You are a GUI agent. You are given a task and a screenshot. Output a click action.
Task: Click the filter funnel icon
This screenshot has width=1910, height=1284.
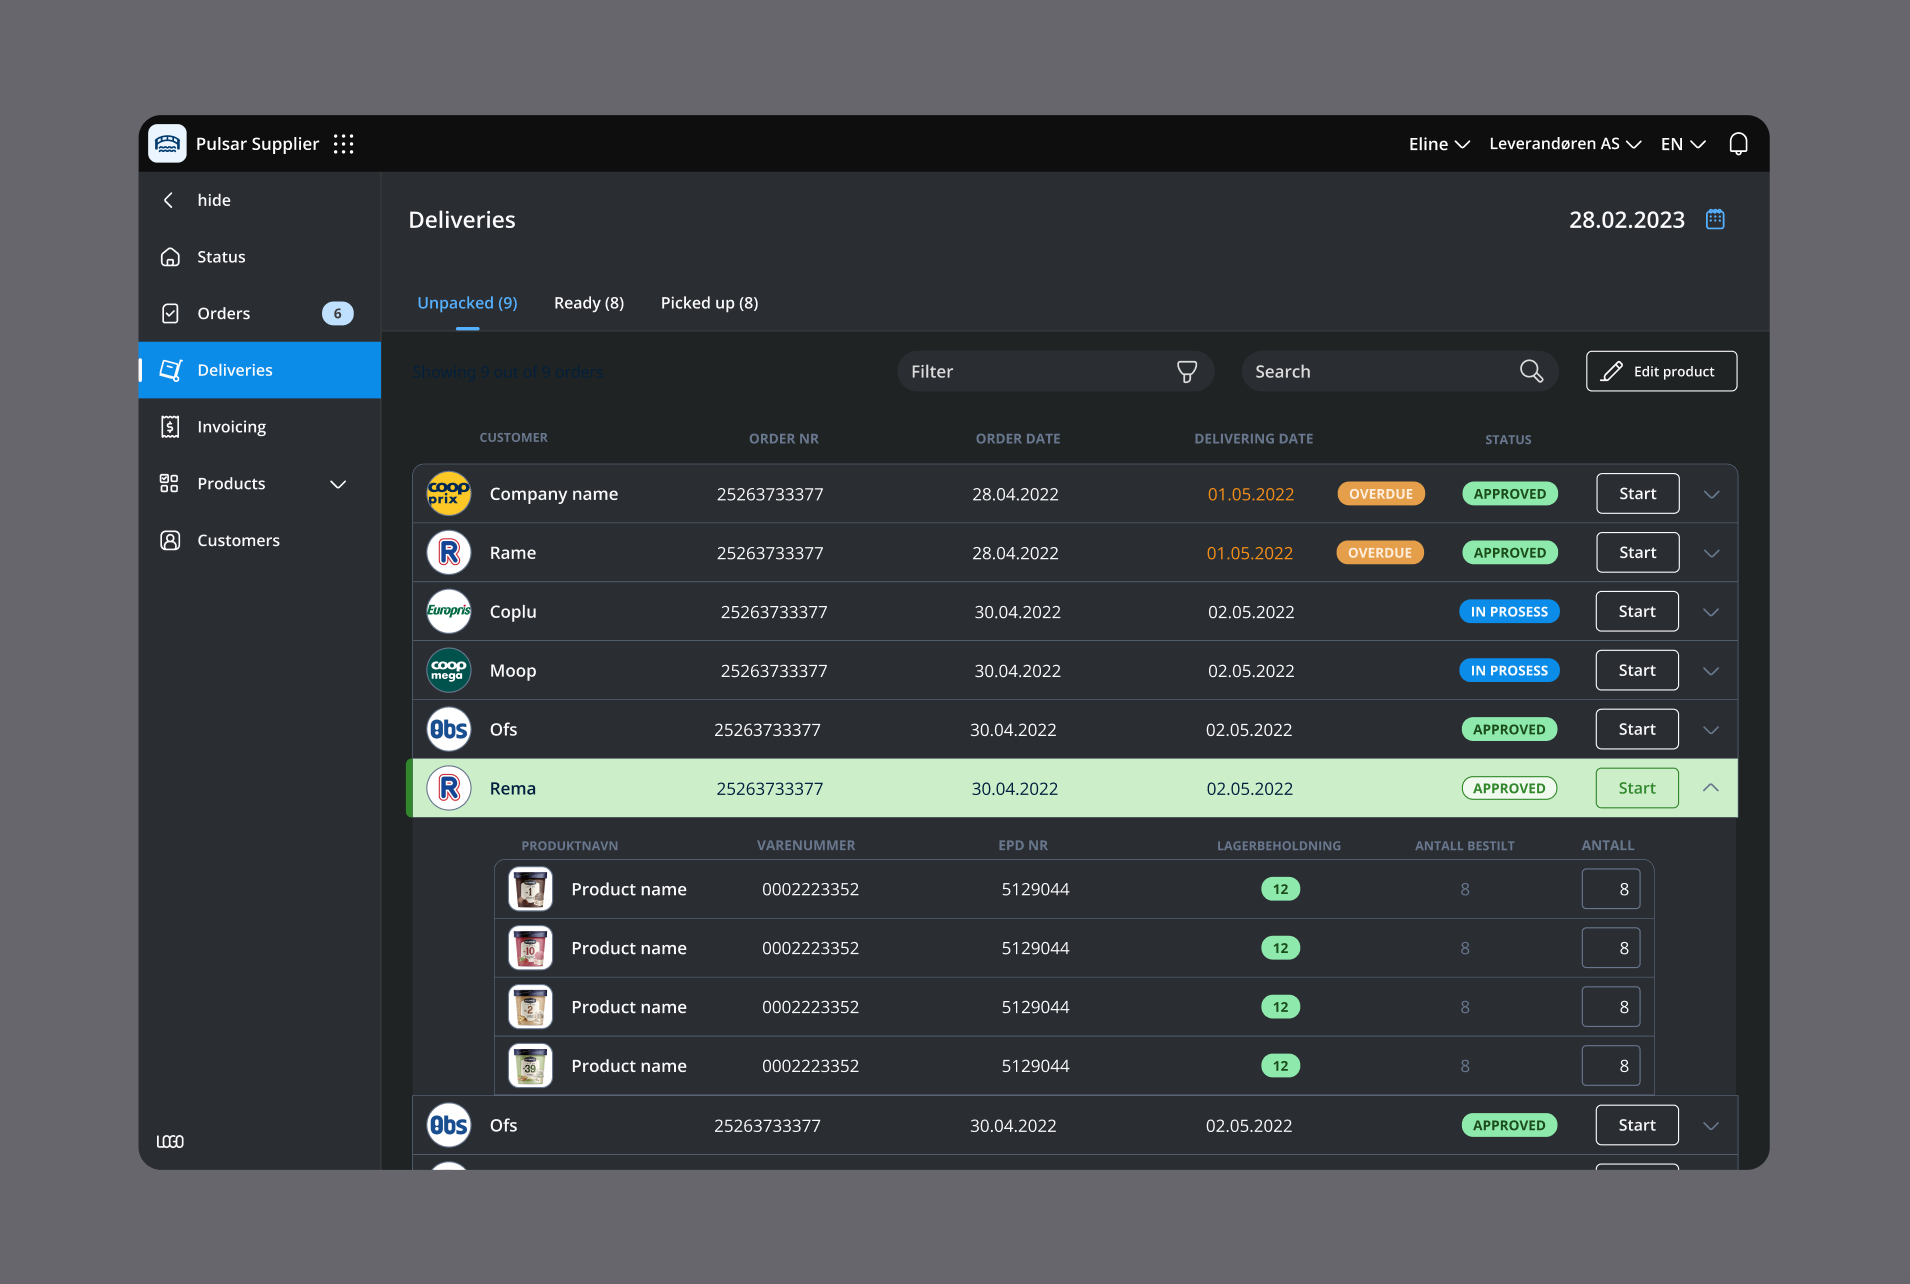point(1186,371)
